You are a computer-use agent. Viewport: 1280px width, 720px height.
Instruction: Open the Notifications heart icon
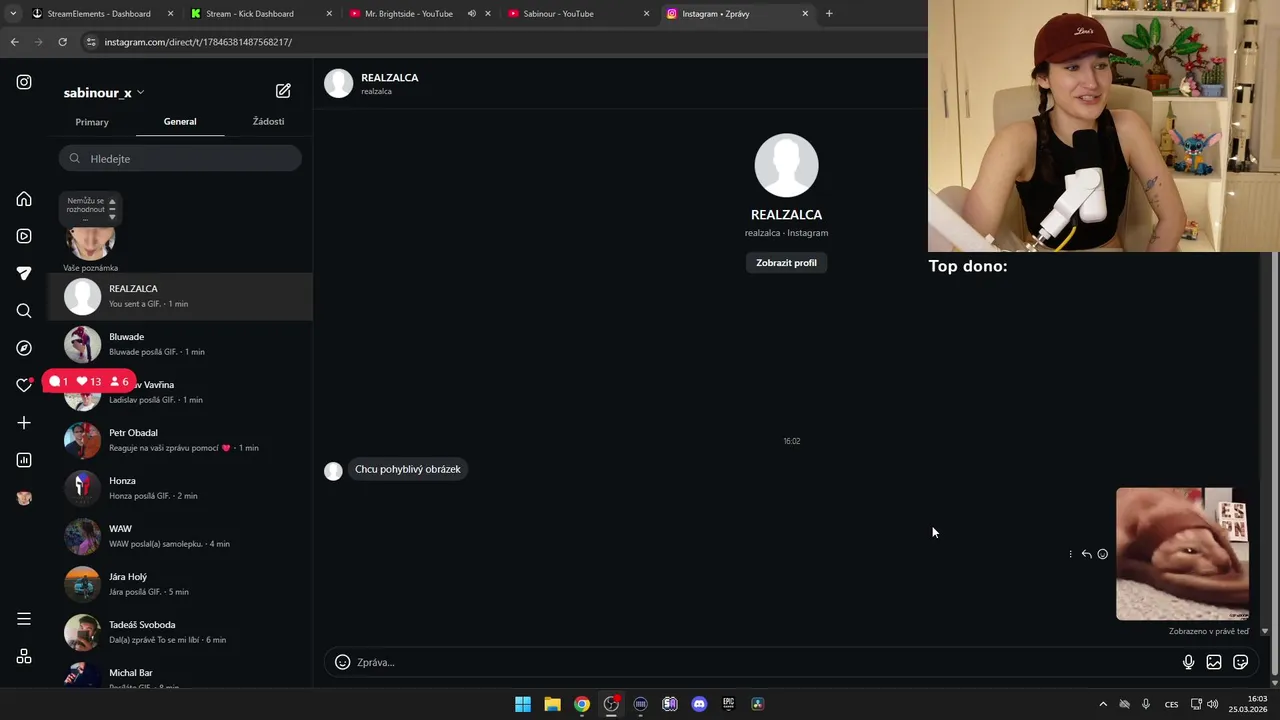(x=24, y=385)
